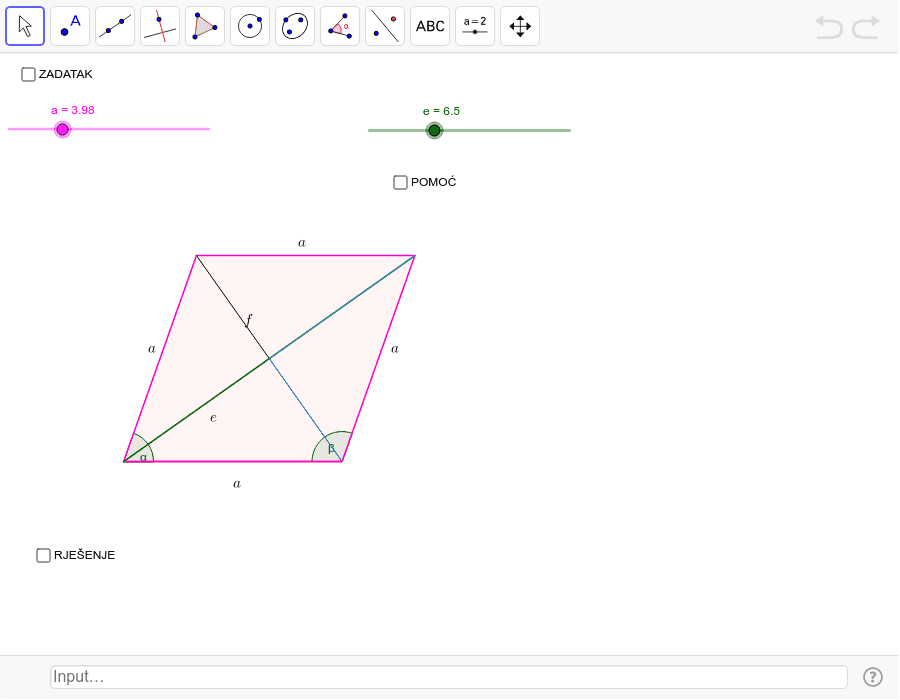Check the POMOĆ checkbox
Image resolution: width=900 pixels, height=700 pixels.
pyautogui.click(x=400, y=182)
